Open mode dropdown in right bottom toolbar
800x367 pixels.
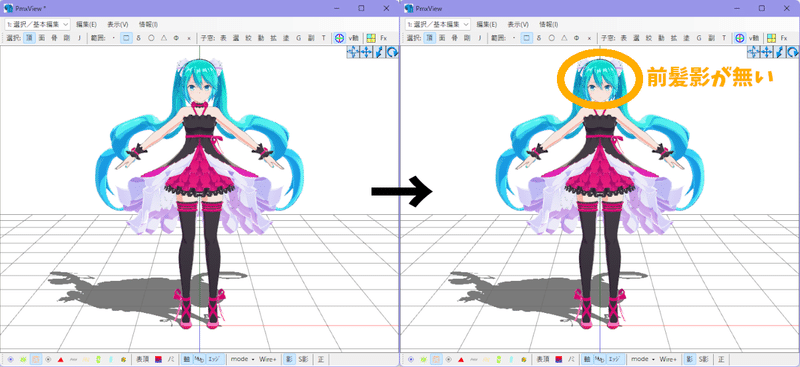pos(642,359)
